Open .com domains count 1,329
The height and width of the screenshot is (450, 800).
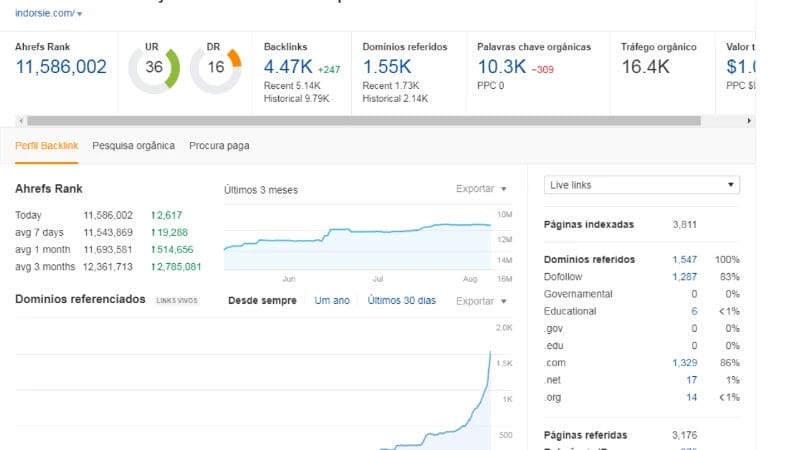coord(684,363)
